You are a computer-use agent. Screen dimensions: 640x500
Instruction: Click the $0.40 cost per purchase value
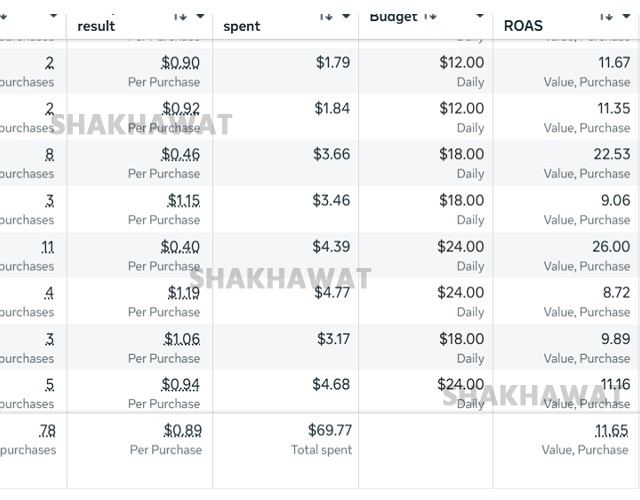click(180, 246)
